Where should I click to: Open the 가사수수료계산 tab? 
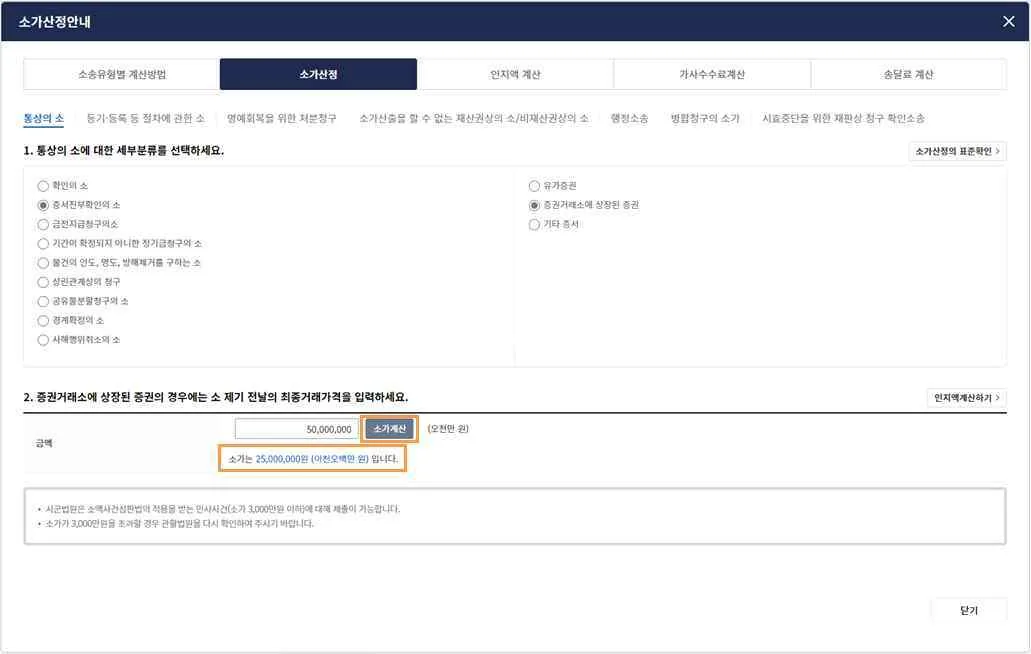711,74
